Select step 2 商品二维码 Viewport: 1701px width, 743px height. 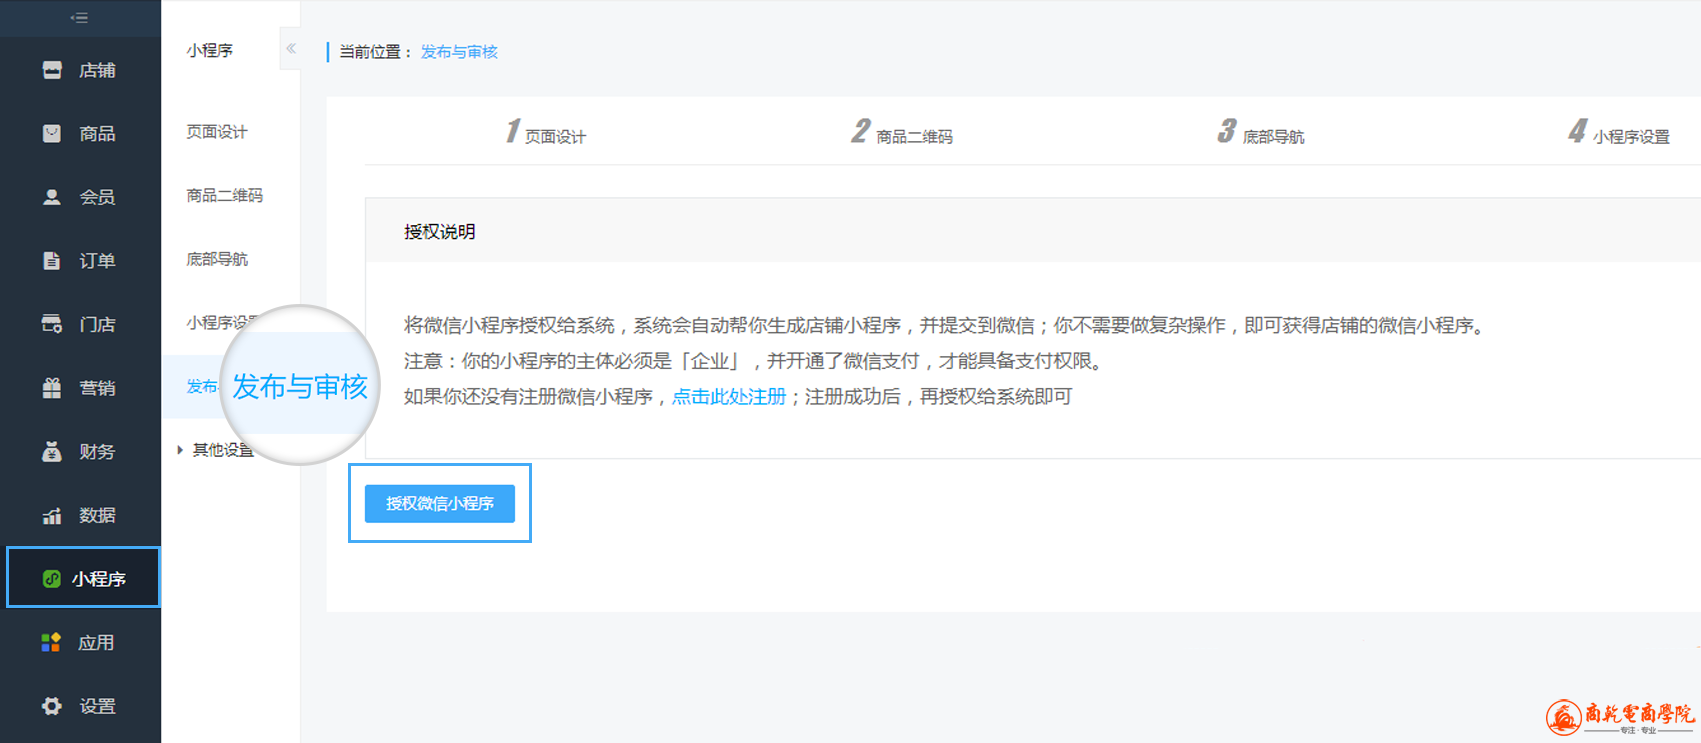coord(902,132)
